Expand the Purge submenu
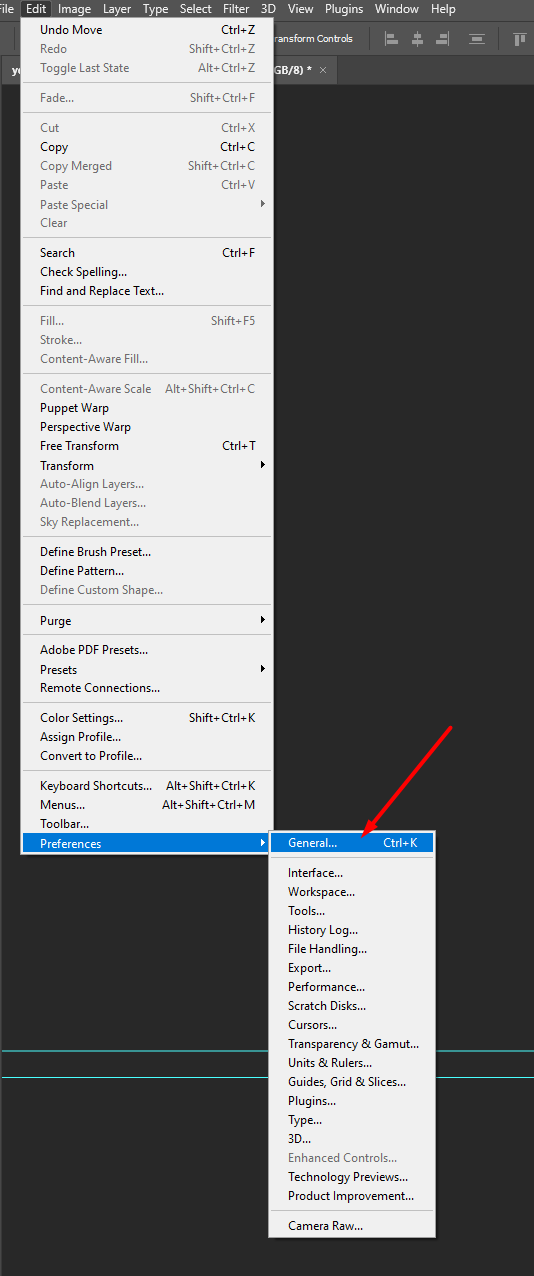Viewport: 534px width, 1276px height. point(147,621)
